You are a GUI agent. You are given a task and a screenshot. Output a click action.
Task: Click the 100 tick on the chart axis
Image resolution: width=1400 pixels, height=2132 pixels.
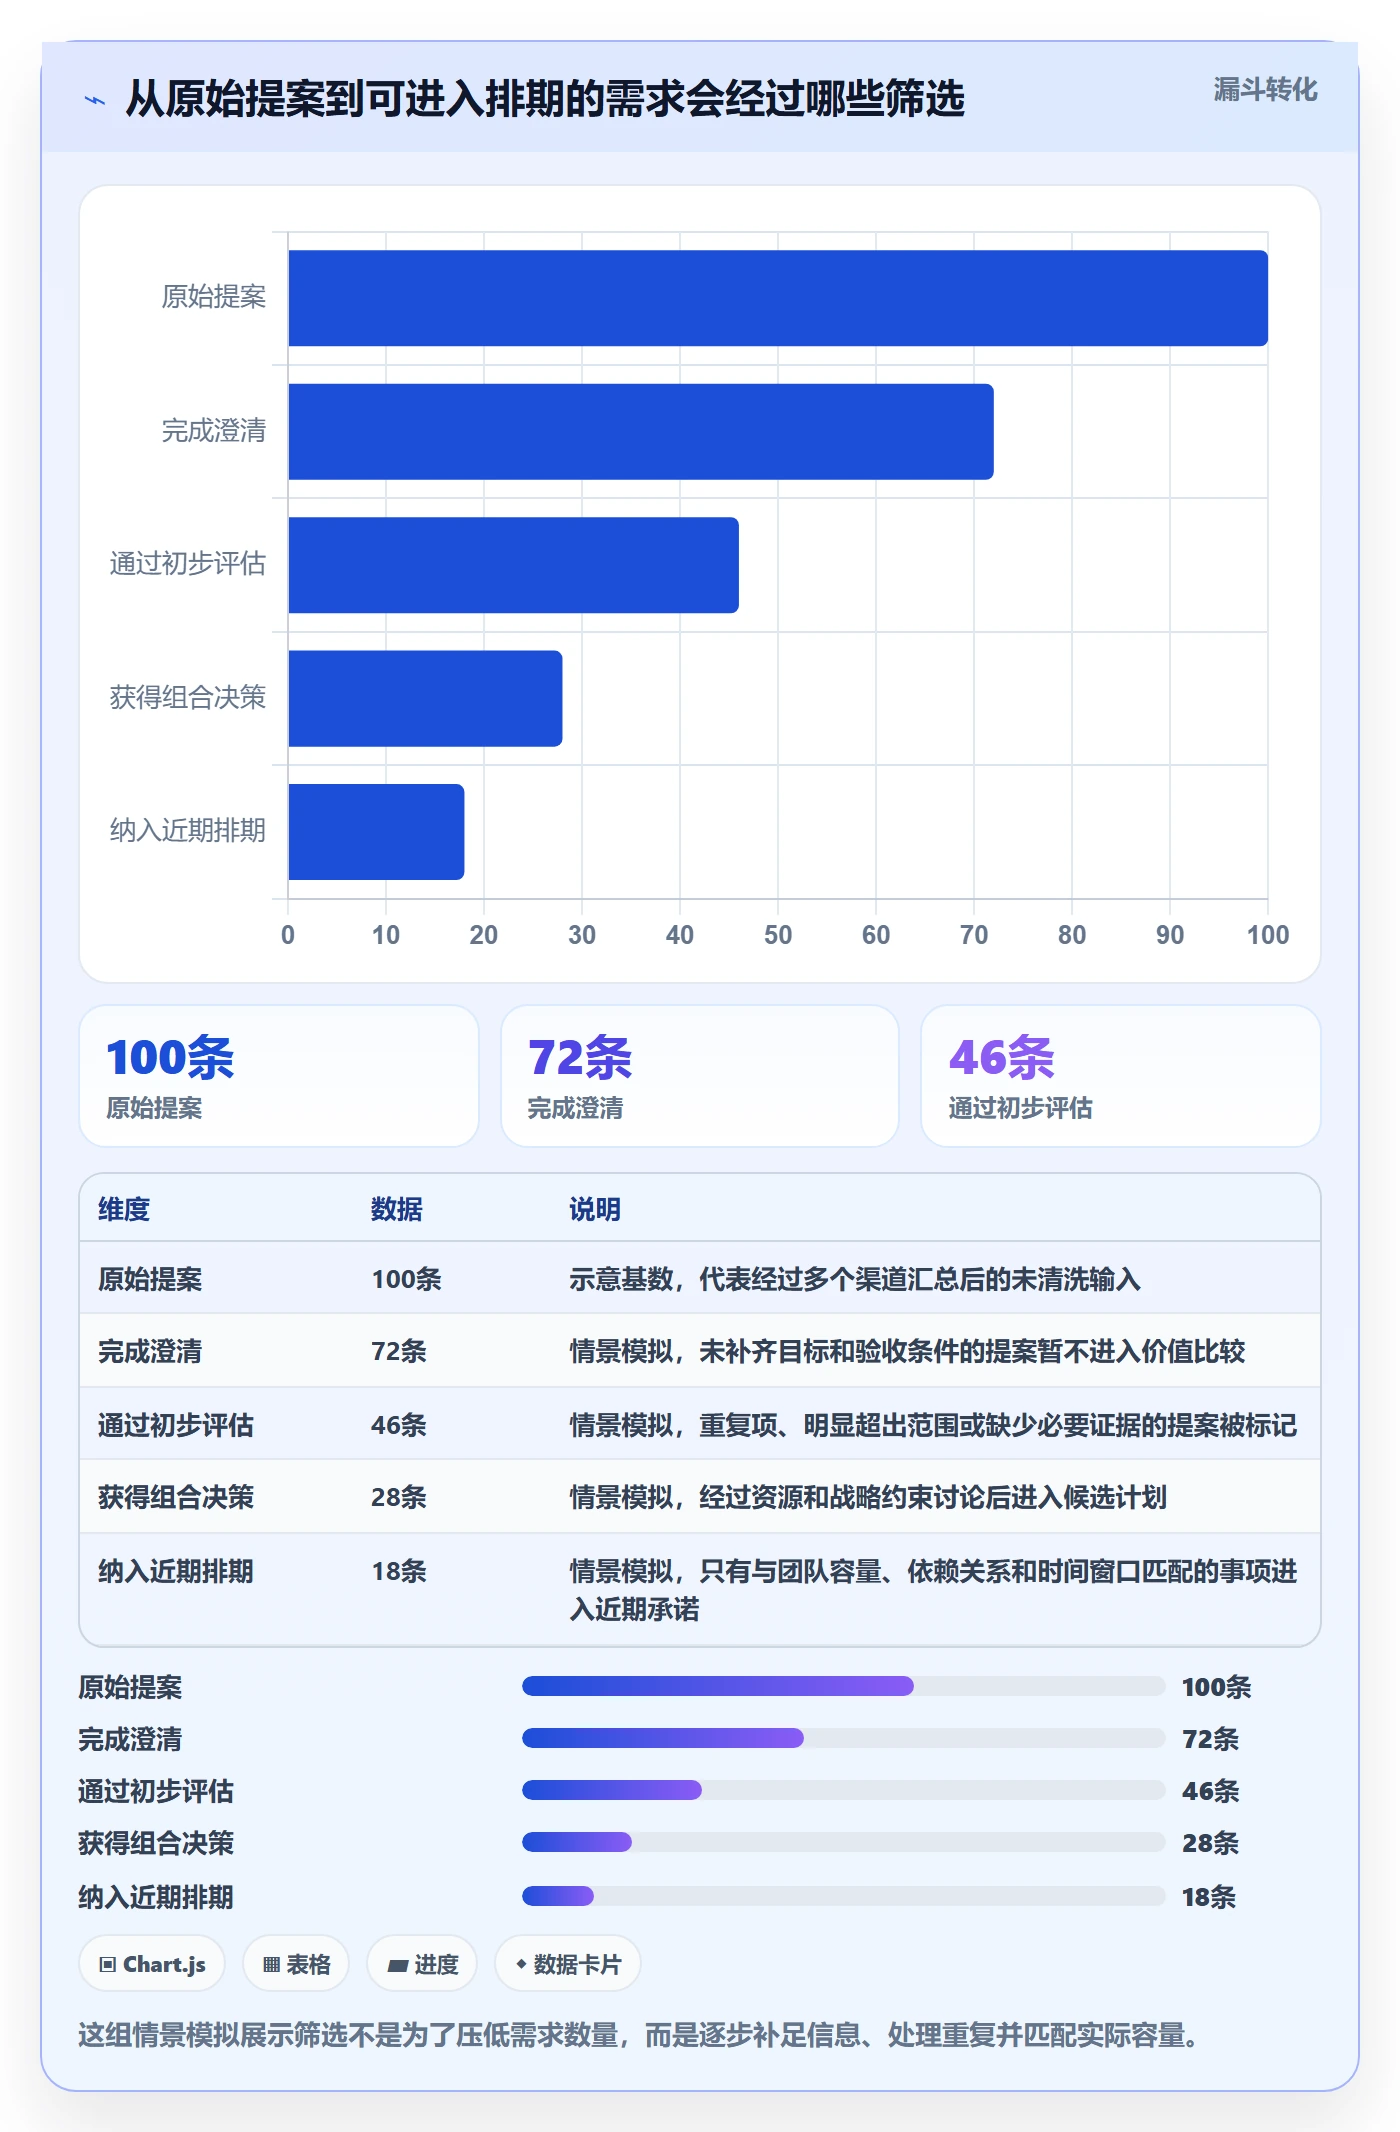[1268, 935]
